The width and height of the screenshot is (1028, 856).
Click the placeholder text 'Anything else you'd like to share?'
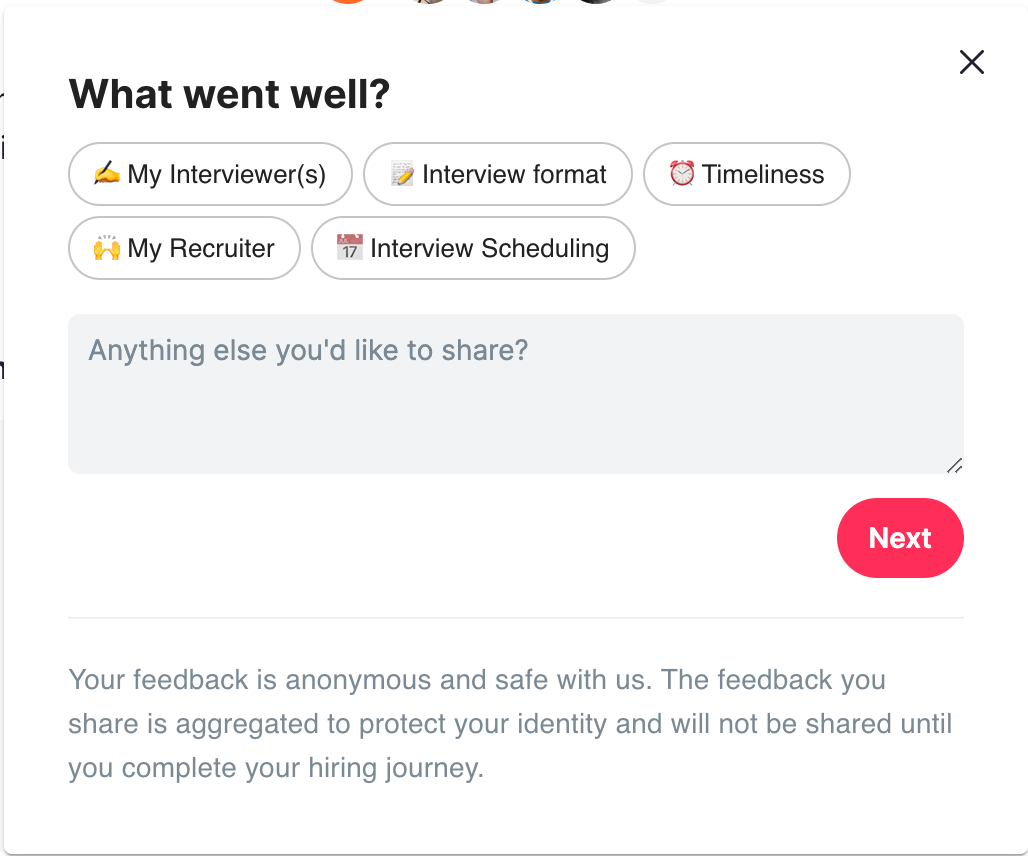(x=308, y=351)
